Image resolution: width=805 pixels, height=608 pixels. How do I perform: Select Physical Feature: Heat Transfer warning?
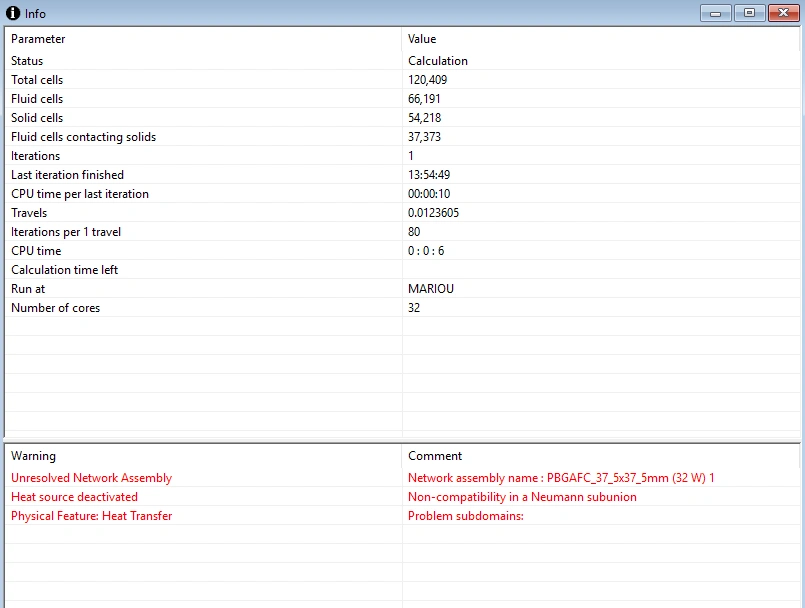pos(91,516)
